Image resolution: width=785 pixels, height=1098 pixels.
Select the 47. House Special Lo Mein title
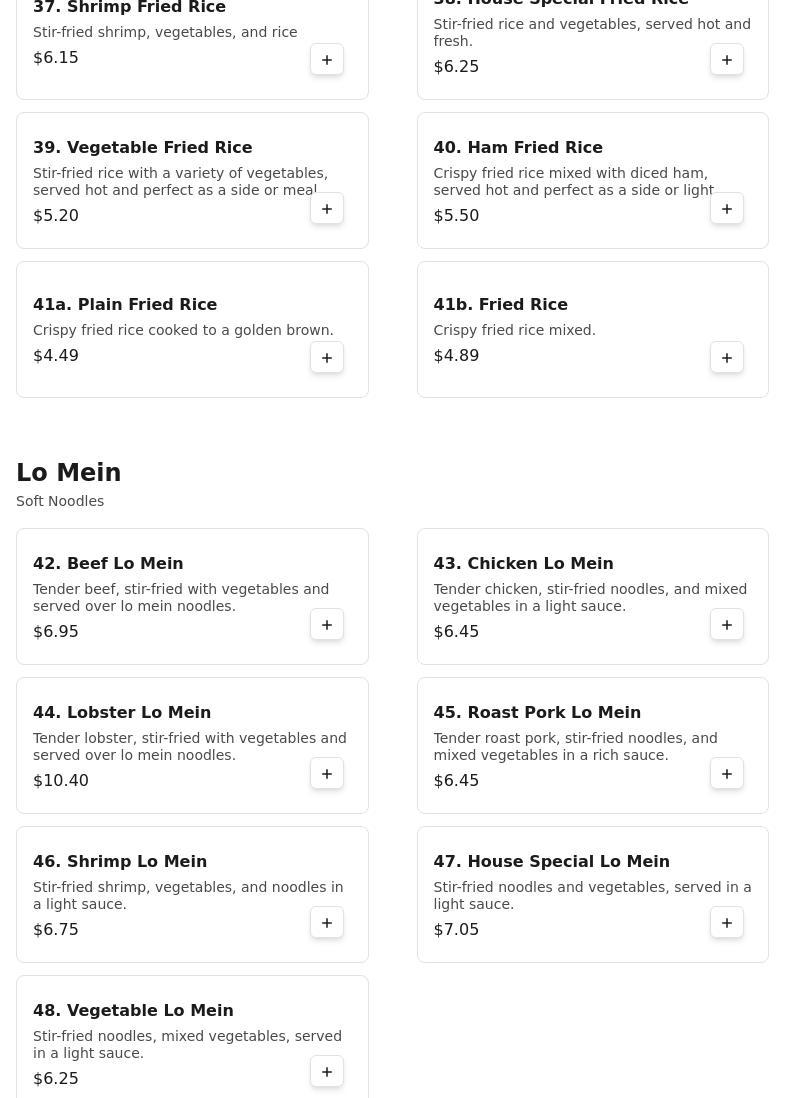551,861
